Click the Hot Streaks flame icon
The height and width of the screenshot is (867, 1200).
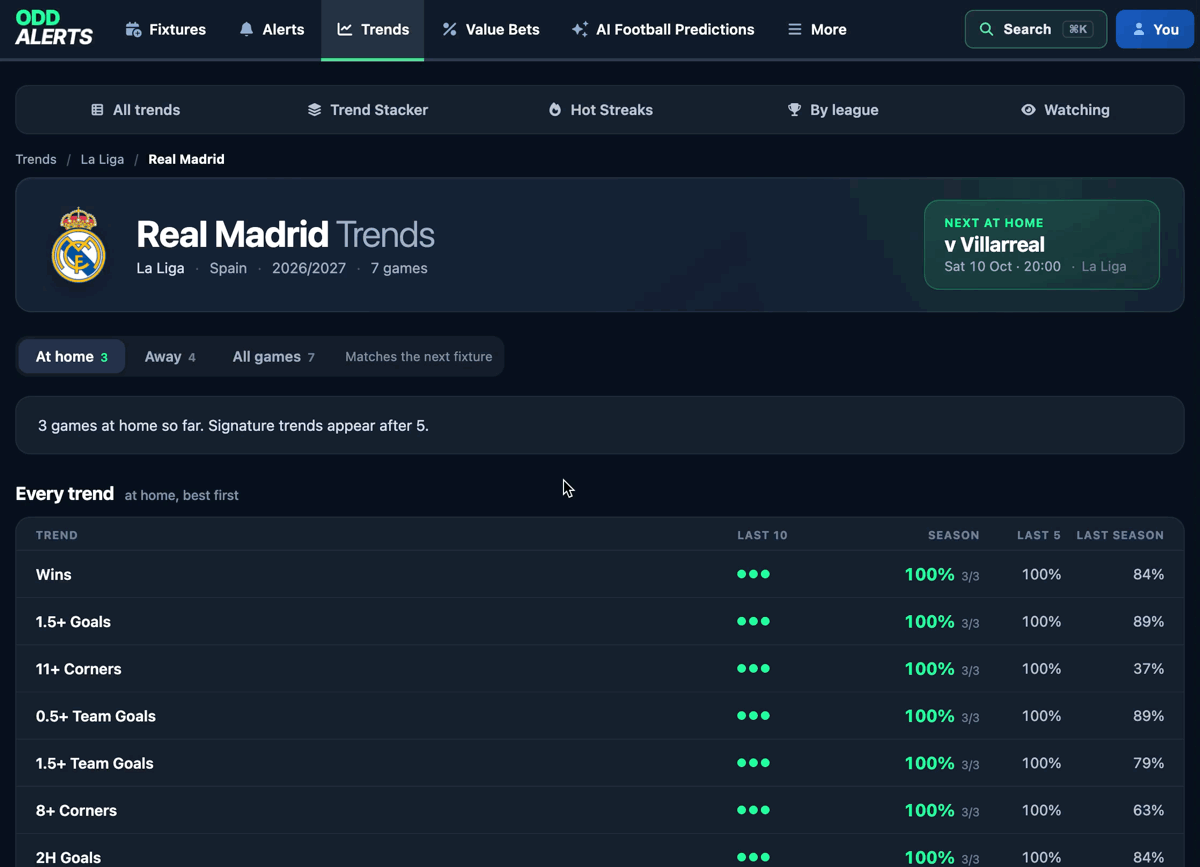555,110
